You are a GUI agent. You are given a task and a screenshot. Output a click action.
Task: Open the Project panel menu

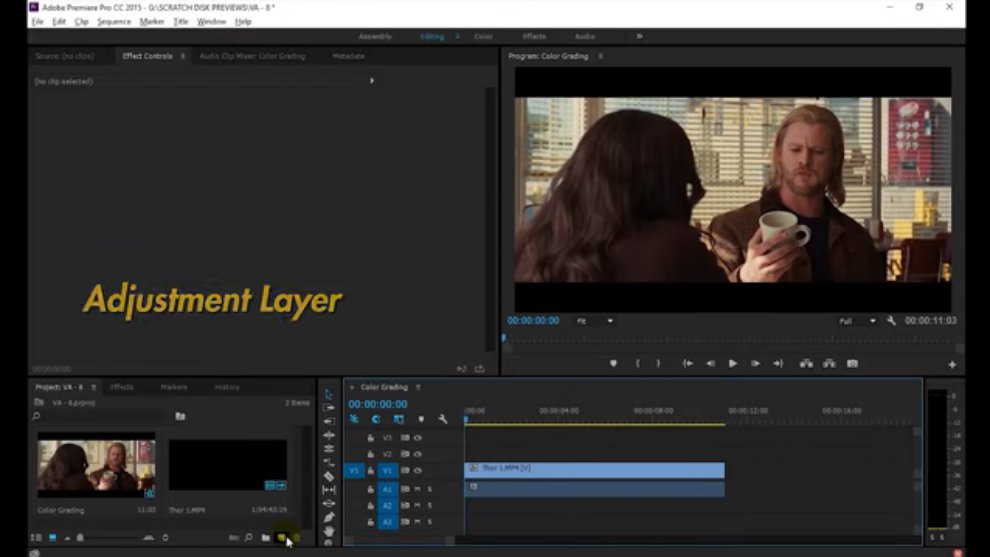pyautogui.click(x=93, y=387)
